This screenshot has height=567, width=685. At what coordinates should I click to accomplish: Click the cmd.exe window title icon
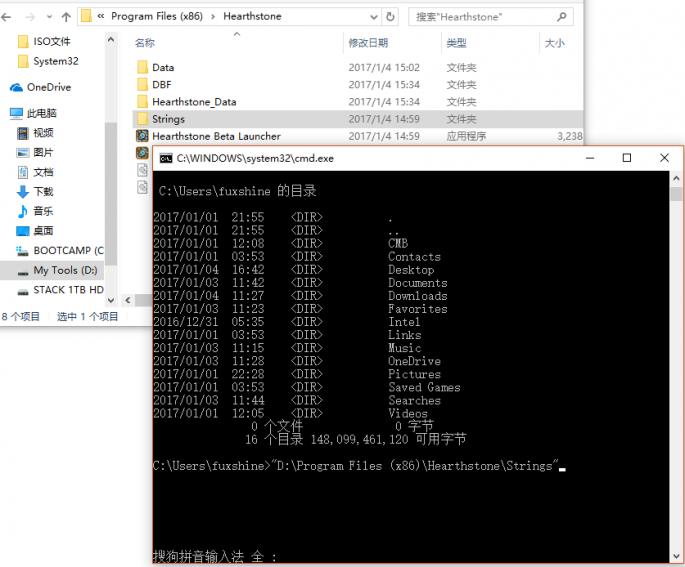click(165, 158)
